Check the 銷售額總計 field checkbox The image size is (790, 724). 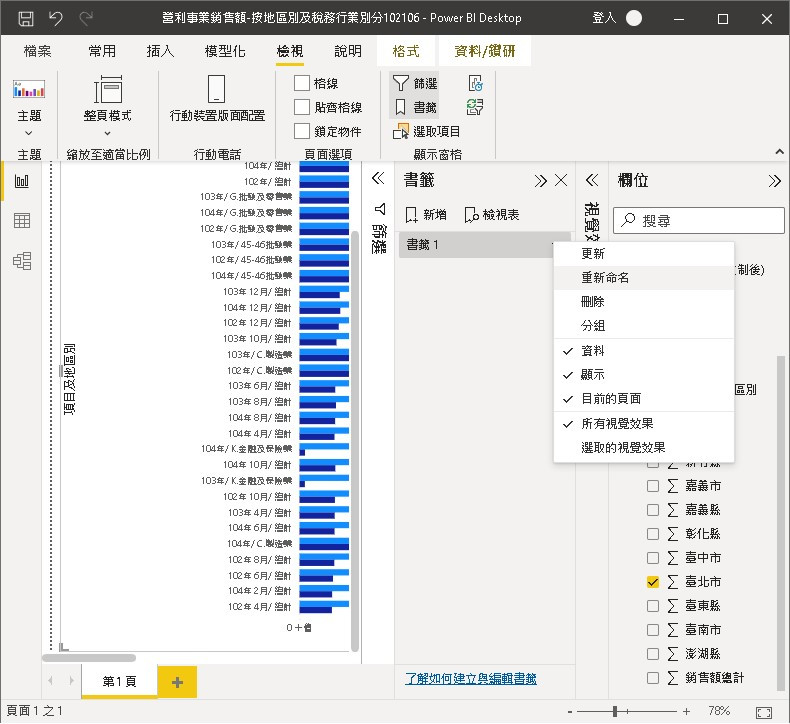[x=652, y=678]
